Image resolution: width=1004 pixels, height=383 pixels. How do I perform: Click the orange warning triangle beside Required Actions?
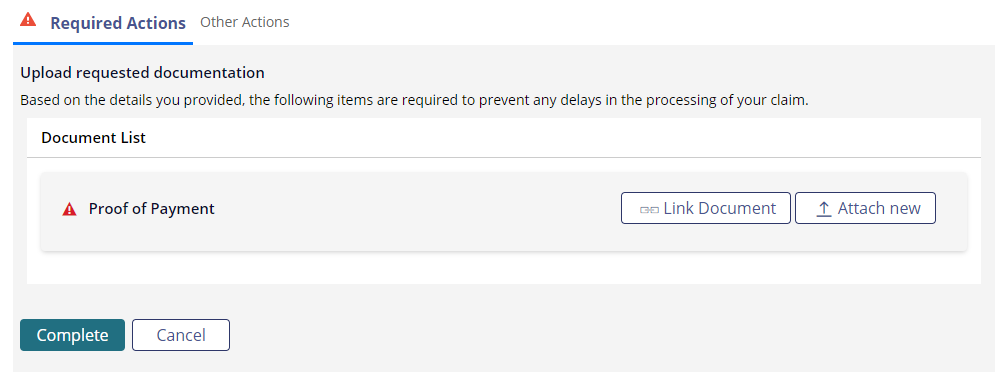28,19
